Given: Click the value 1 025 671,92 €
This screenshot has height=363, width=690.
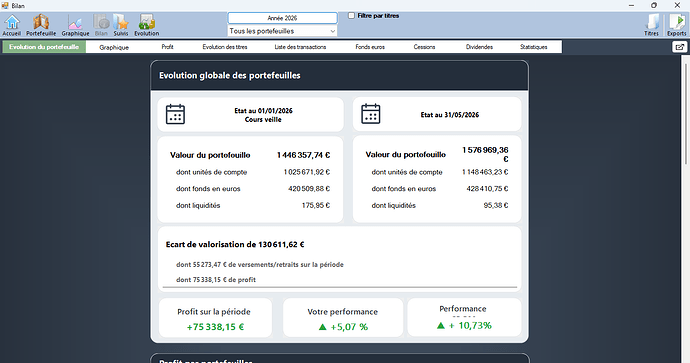Looking at the screenshot, I should [307, 172].
